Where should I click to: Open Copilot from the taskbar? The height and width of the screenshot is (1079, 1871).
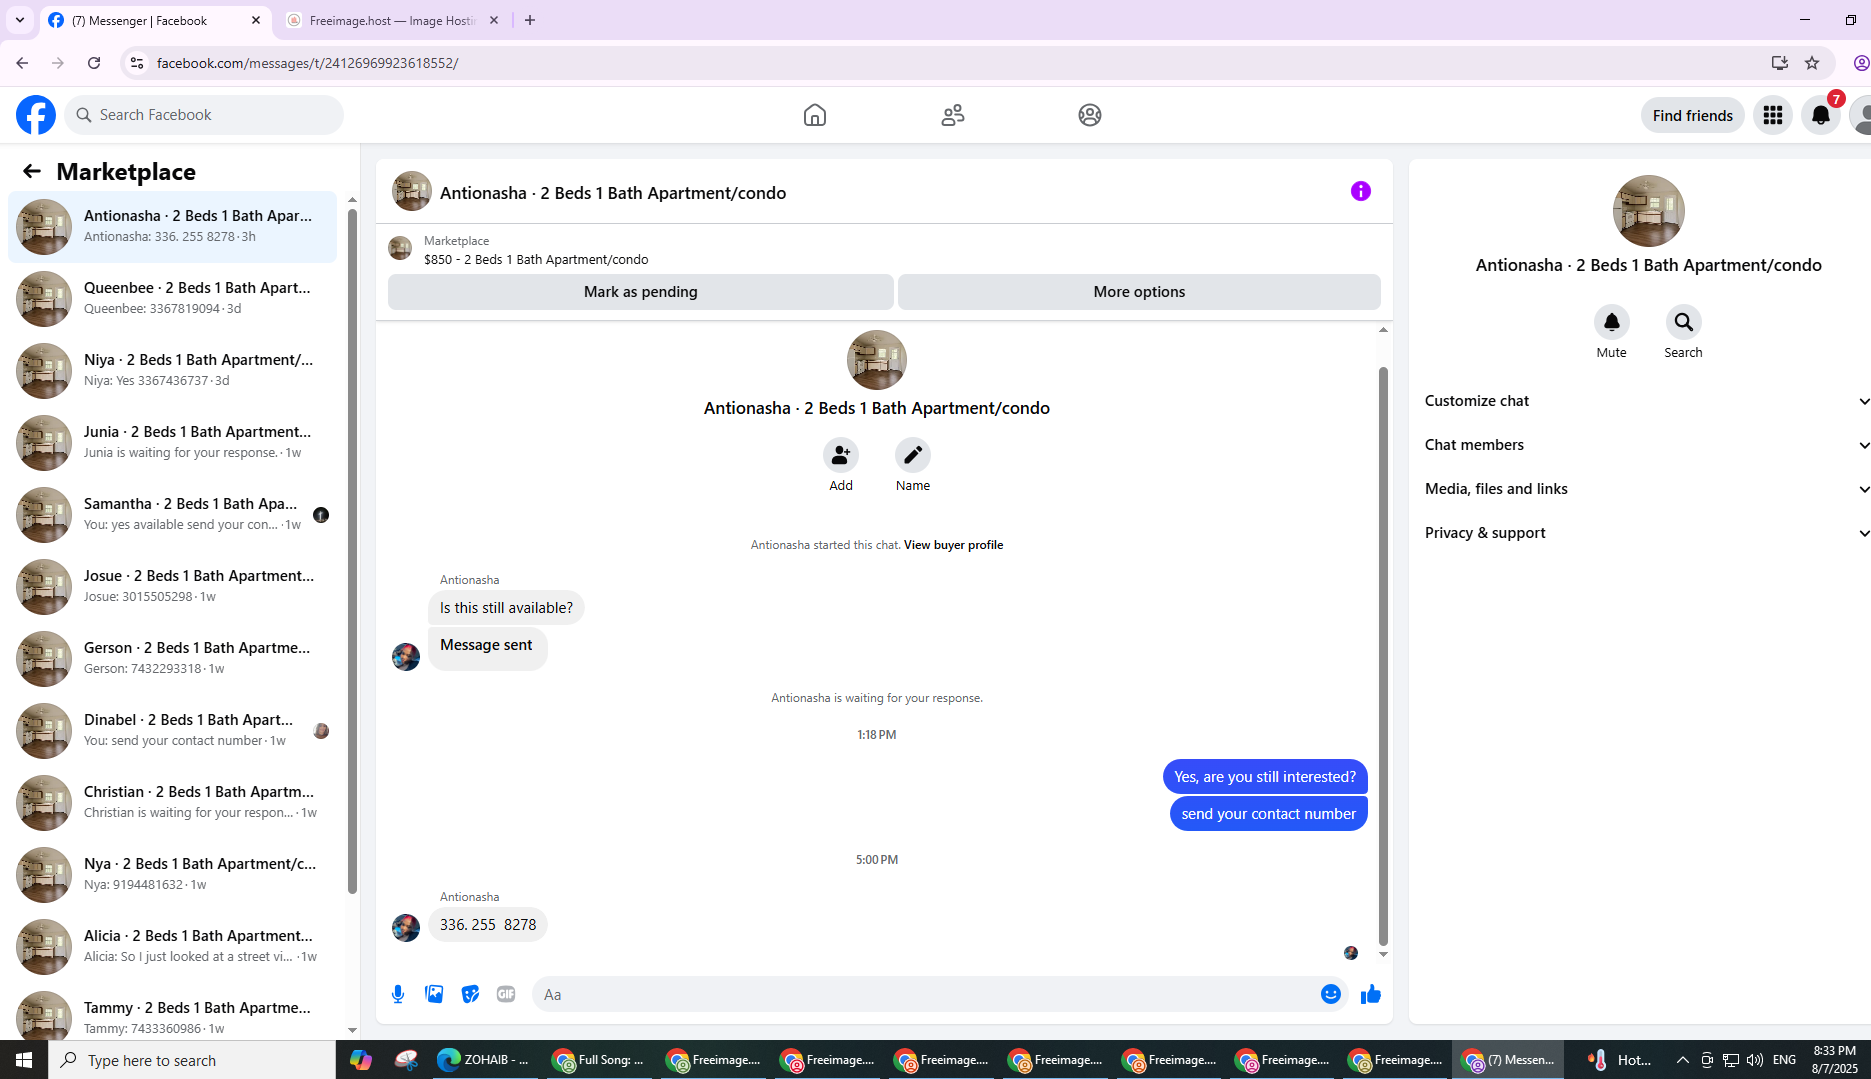tap(361, 1060)
